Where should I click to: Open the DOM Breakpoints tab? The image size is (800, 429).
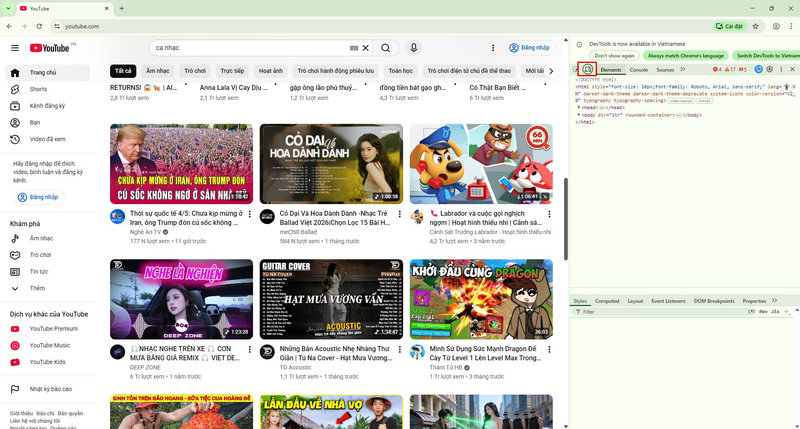714,301
